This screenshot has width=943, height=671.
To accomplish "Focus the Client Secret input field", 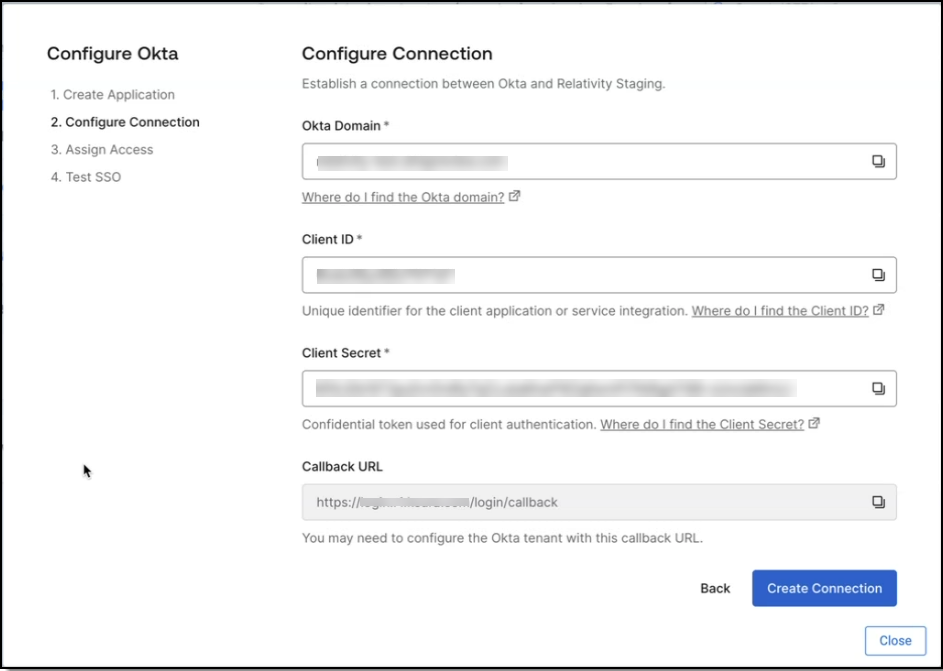I will click(x=599, y=388).
